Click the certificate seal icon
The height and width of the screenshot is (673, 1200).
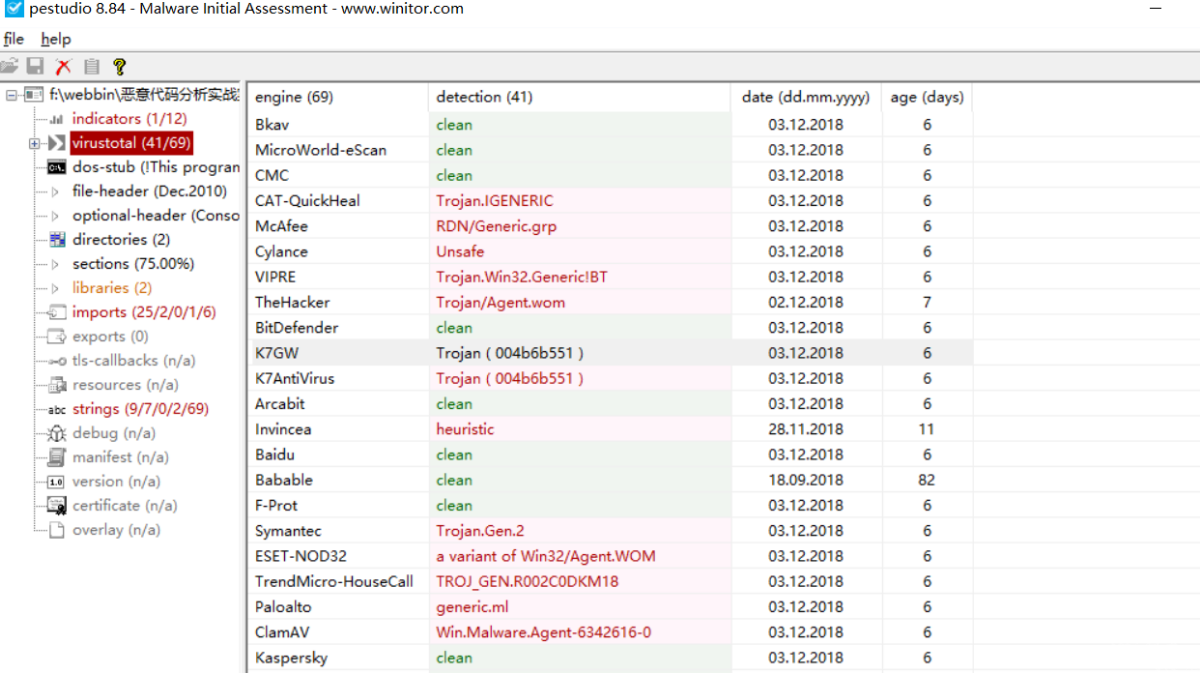coord(56,506)
